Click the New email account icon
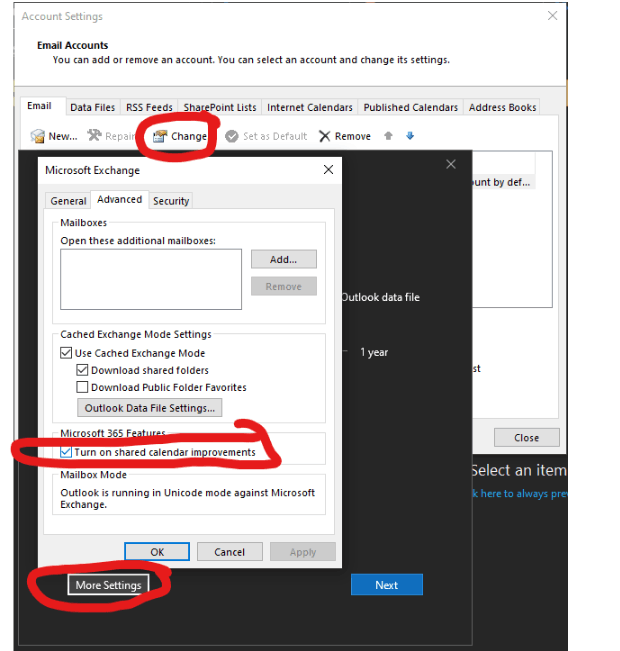 point(37,136)
